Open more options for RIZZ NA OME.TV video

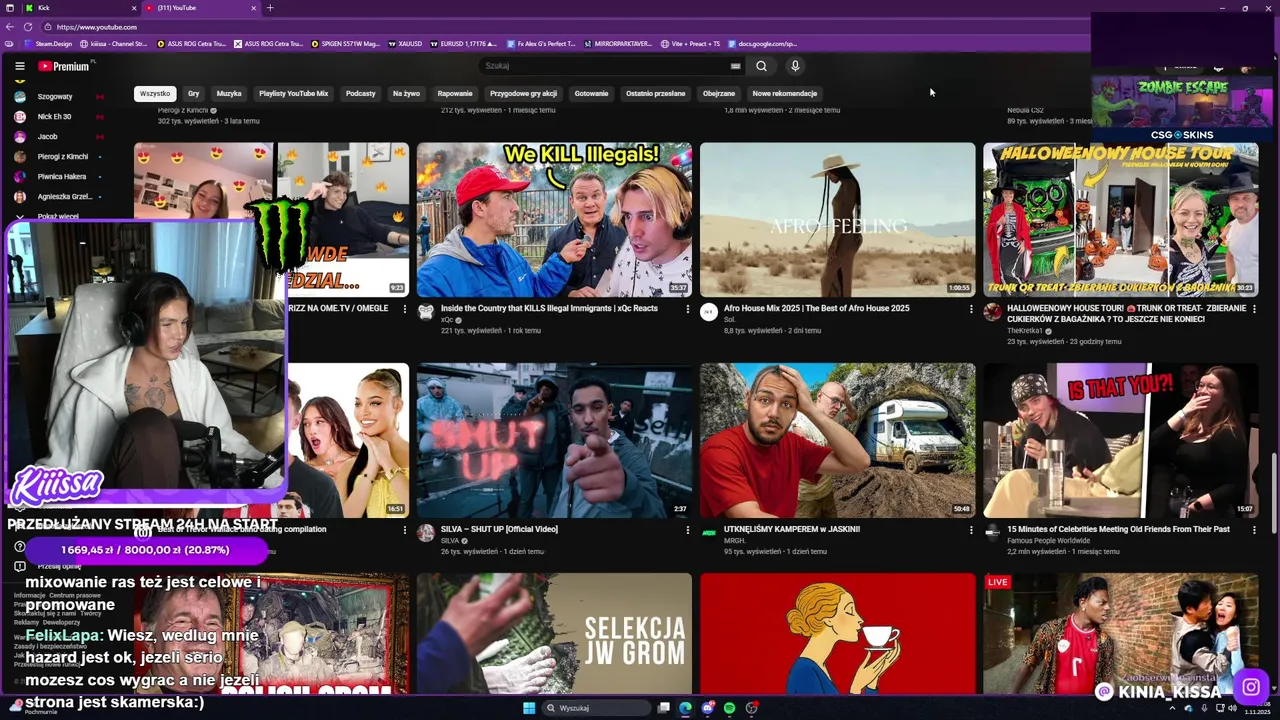point(405,309)
